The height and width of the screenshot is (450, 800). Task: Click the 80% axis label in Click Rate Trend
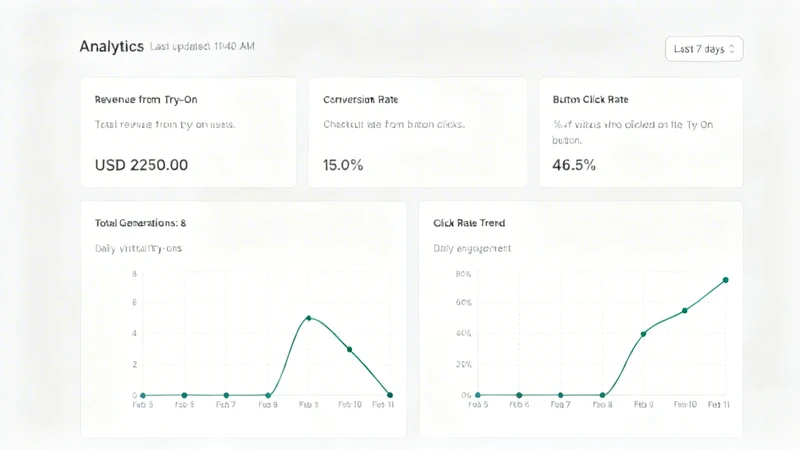click(x=463, y=274)
